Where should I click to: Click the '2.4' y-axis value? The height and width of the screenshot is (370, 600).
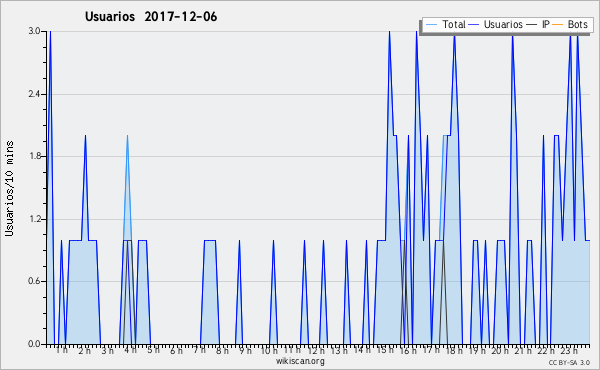(x=34, y=94)
